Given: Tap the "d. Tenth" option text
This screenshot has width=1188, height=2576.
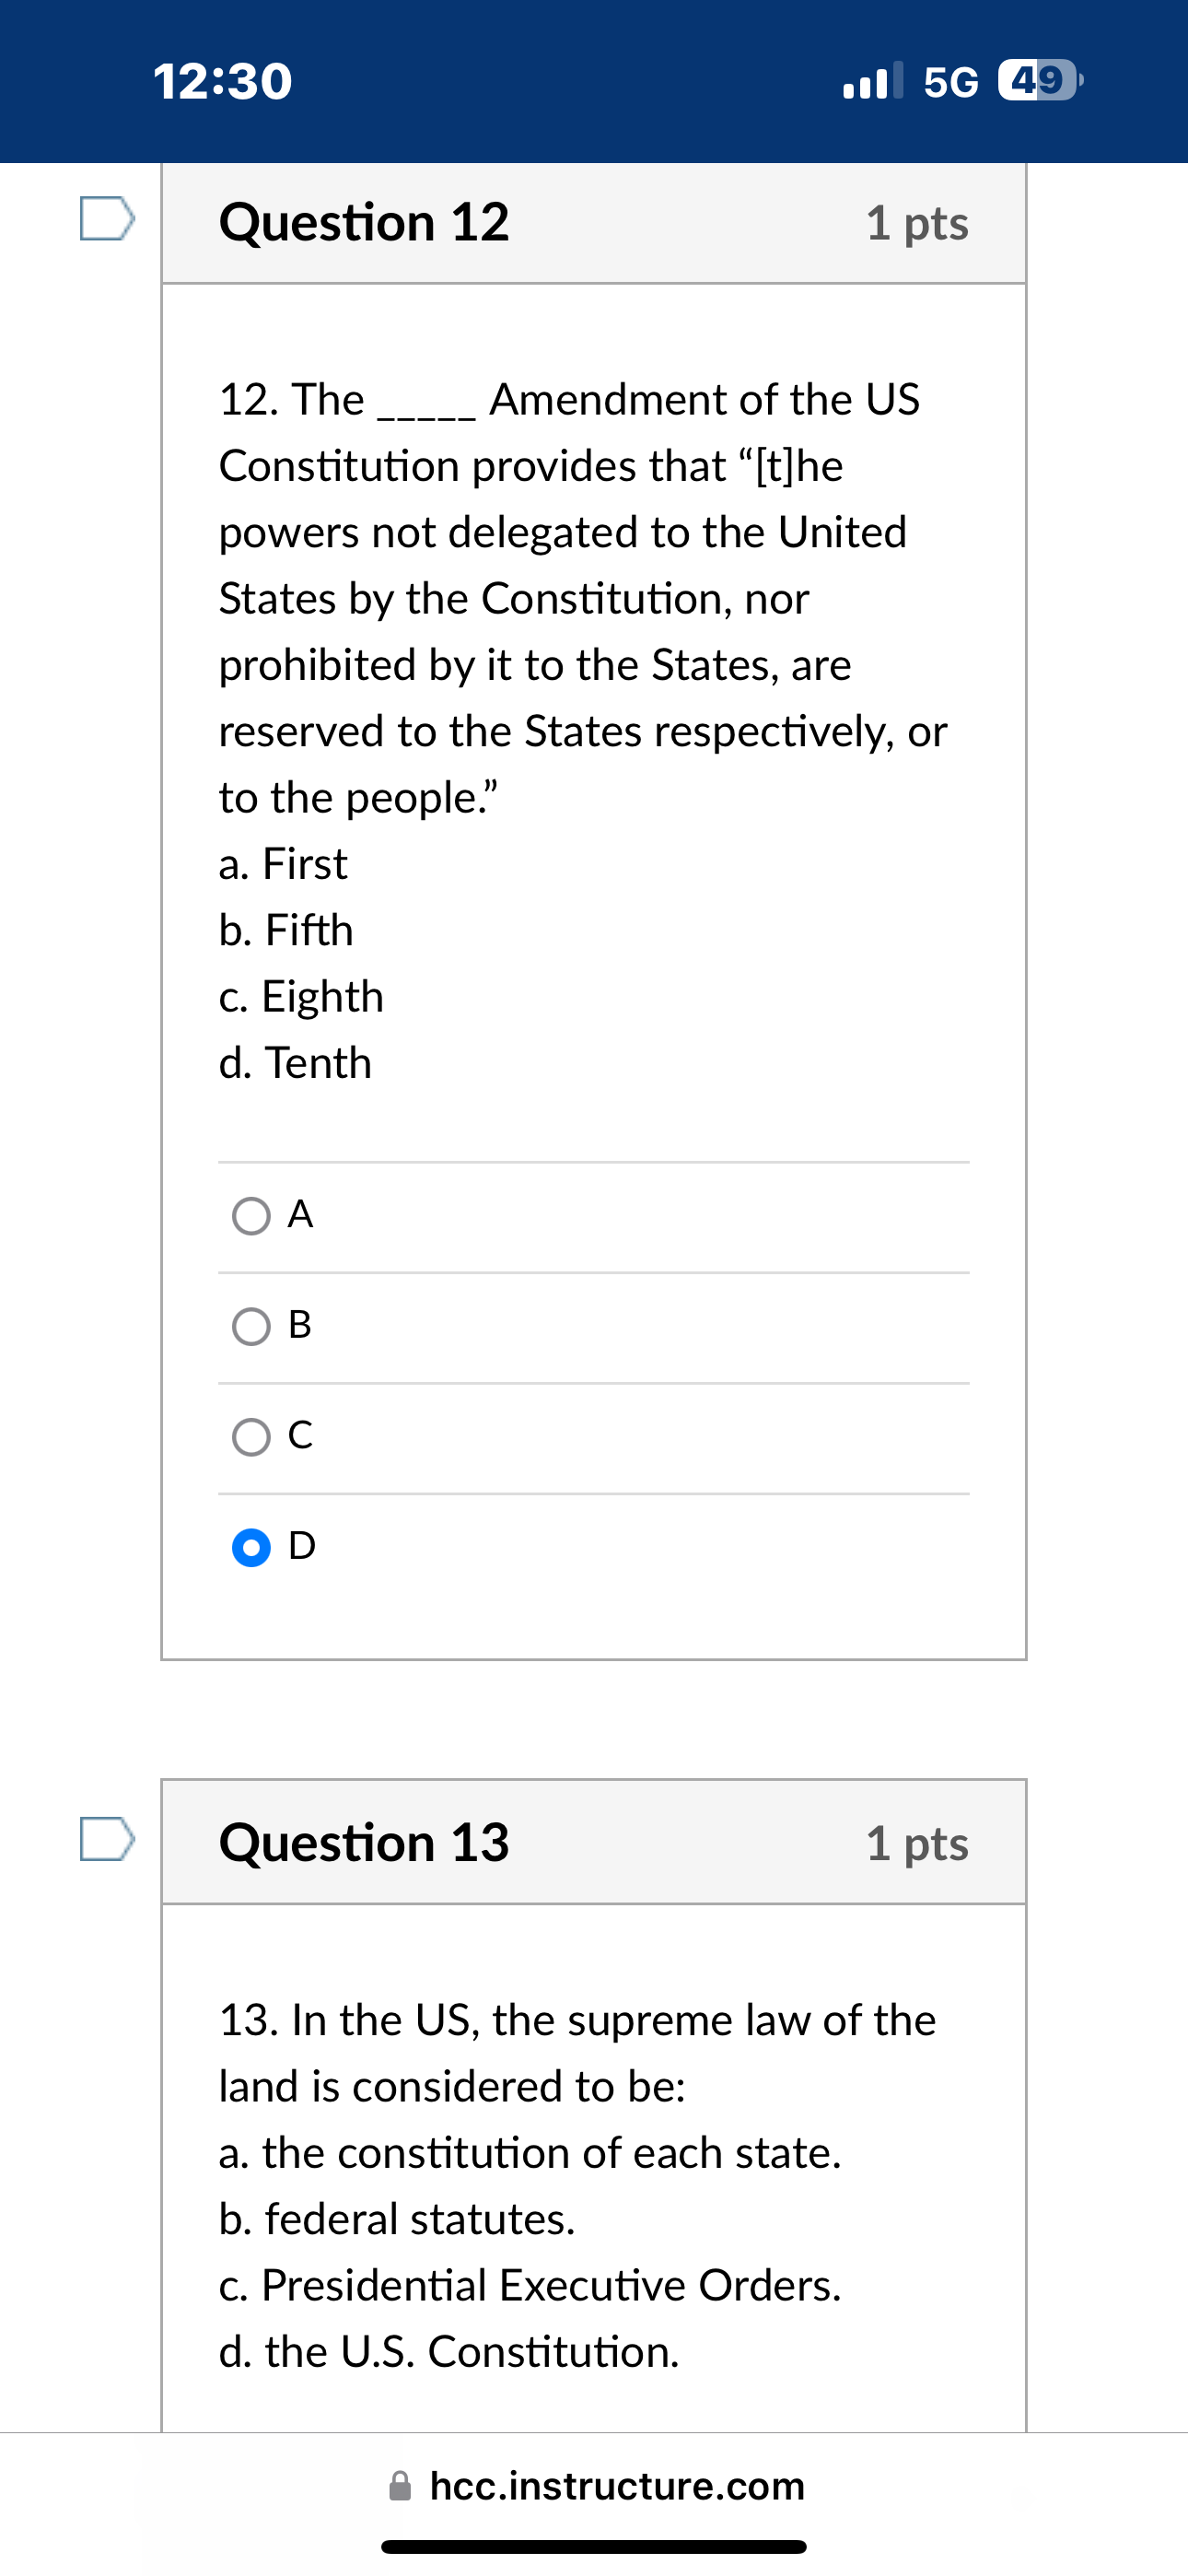Looking at the screenshot, I should 295,1063.
